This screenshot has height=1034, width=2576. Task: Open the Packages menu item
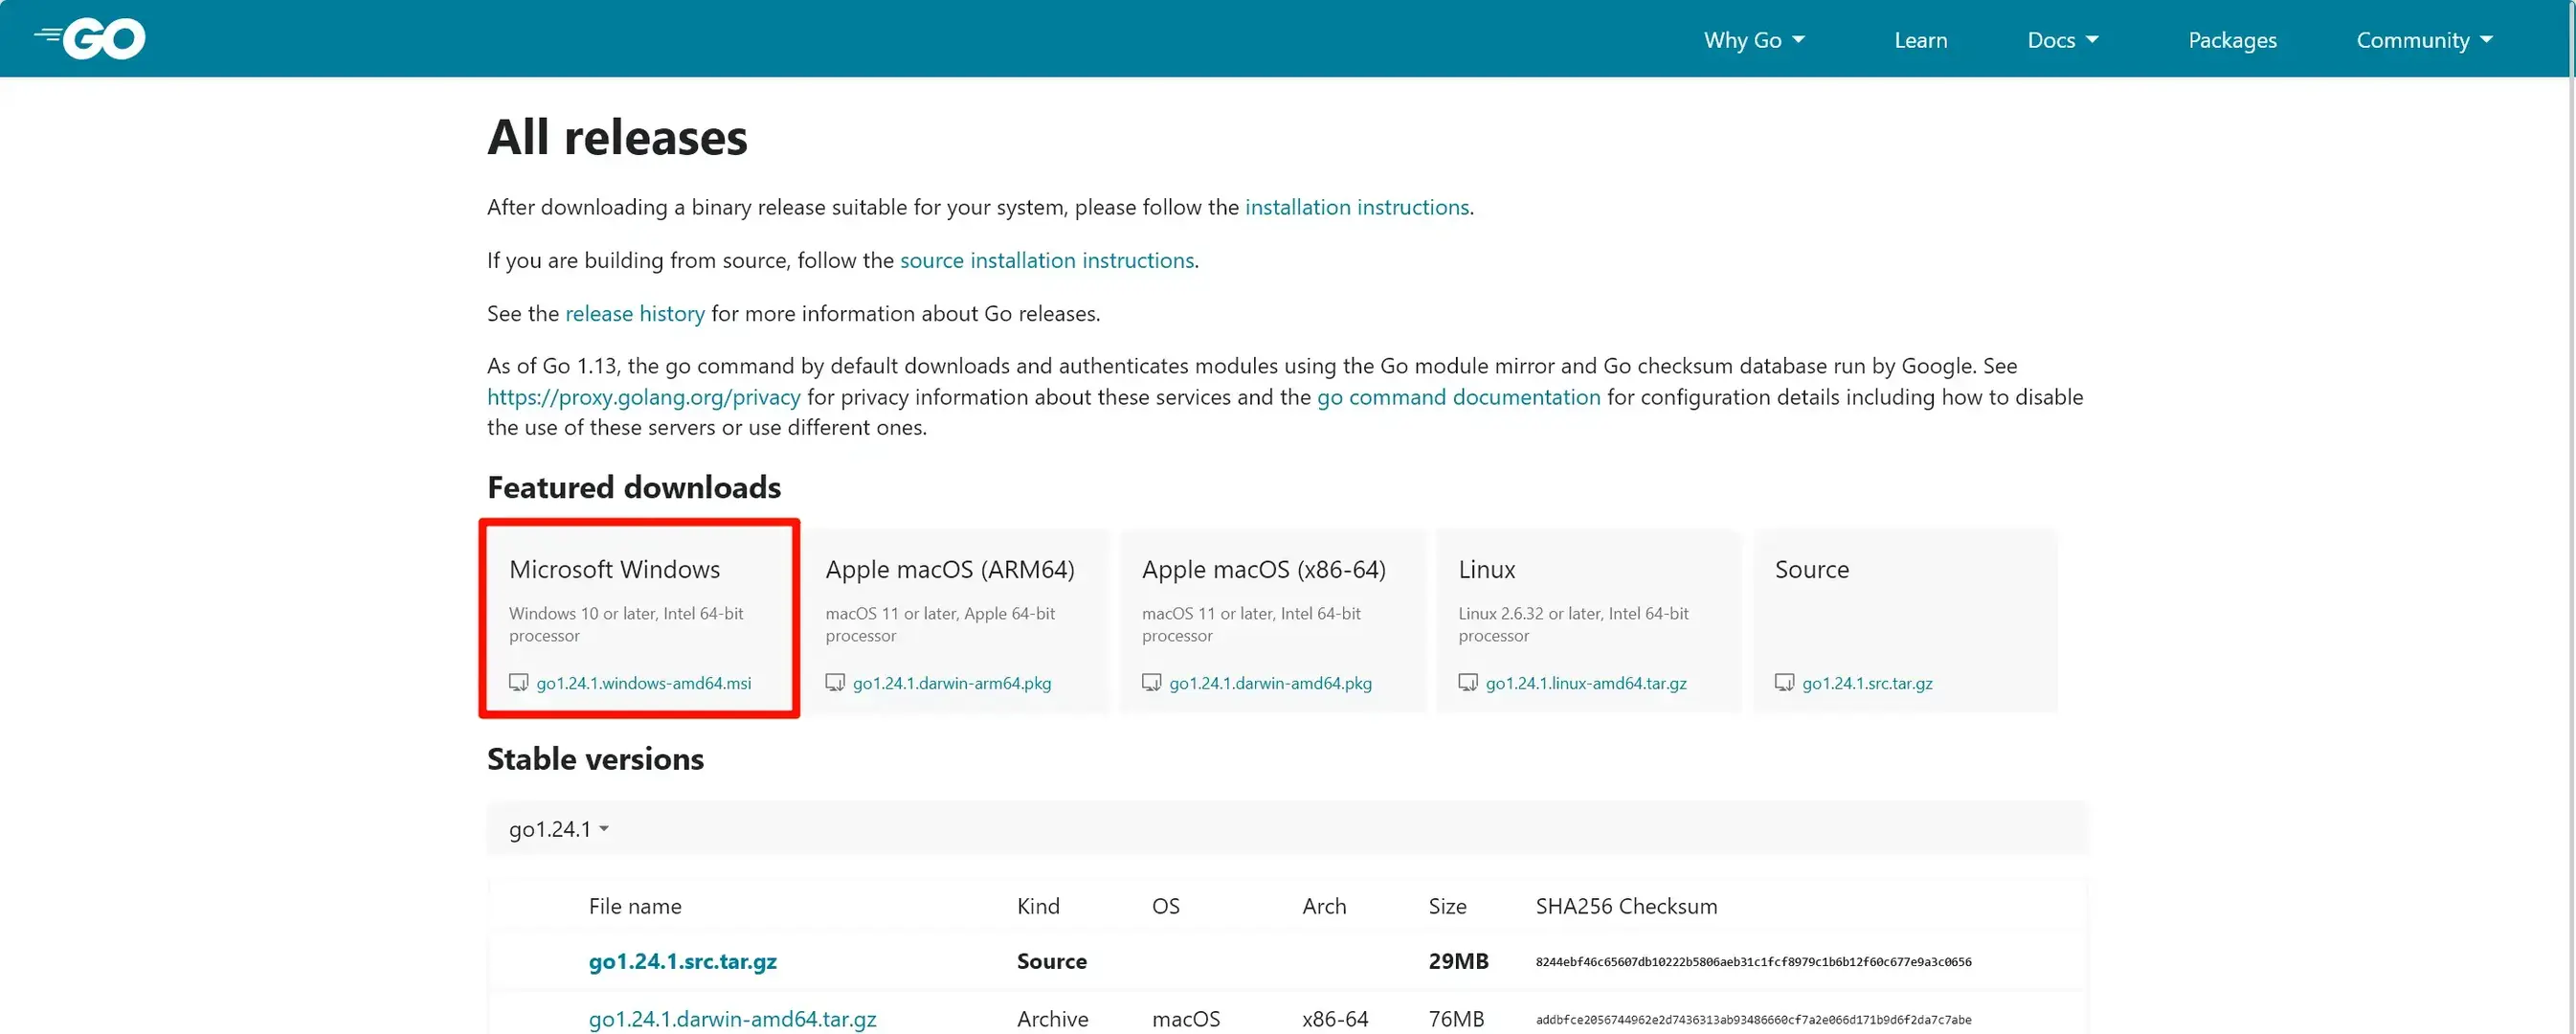[2231, 40]
